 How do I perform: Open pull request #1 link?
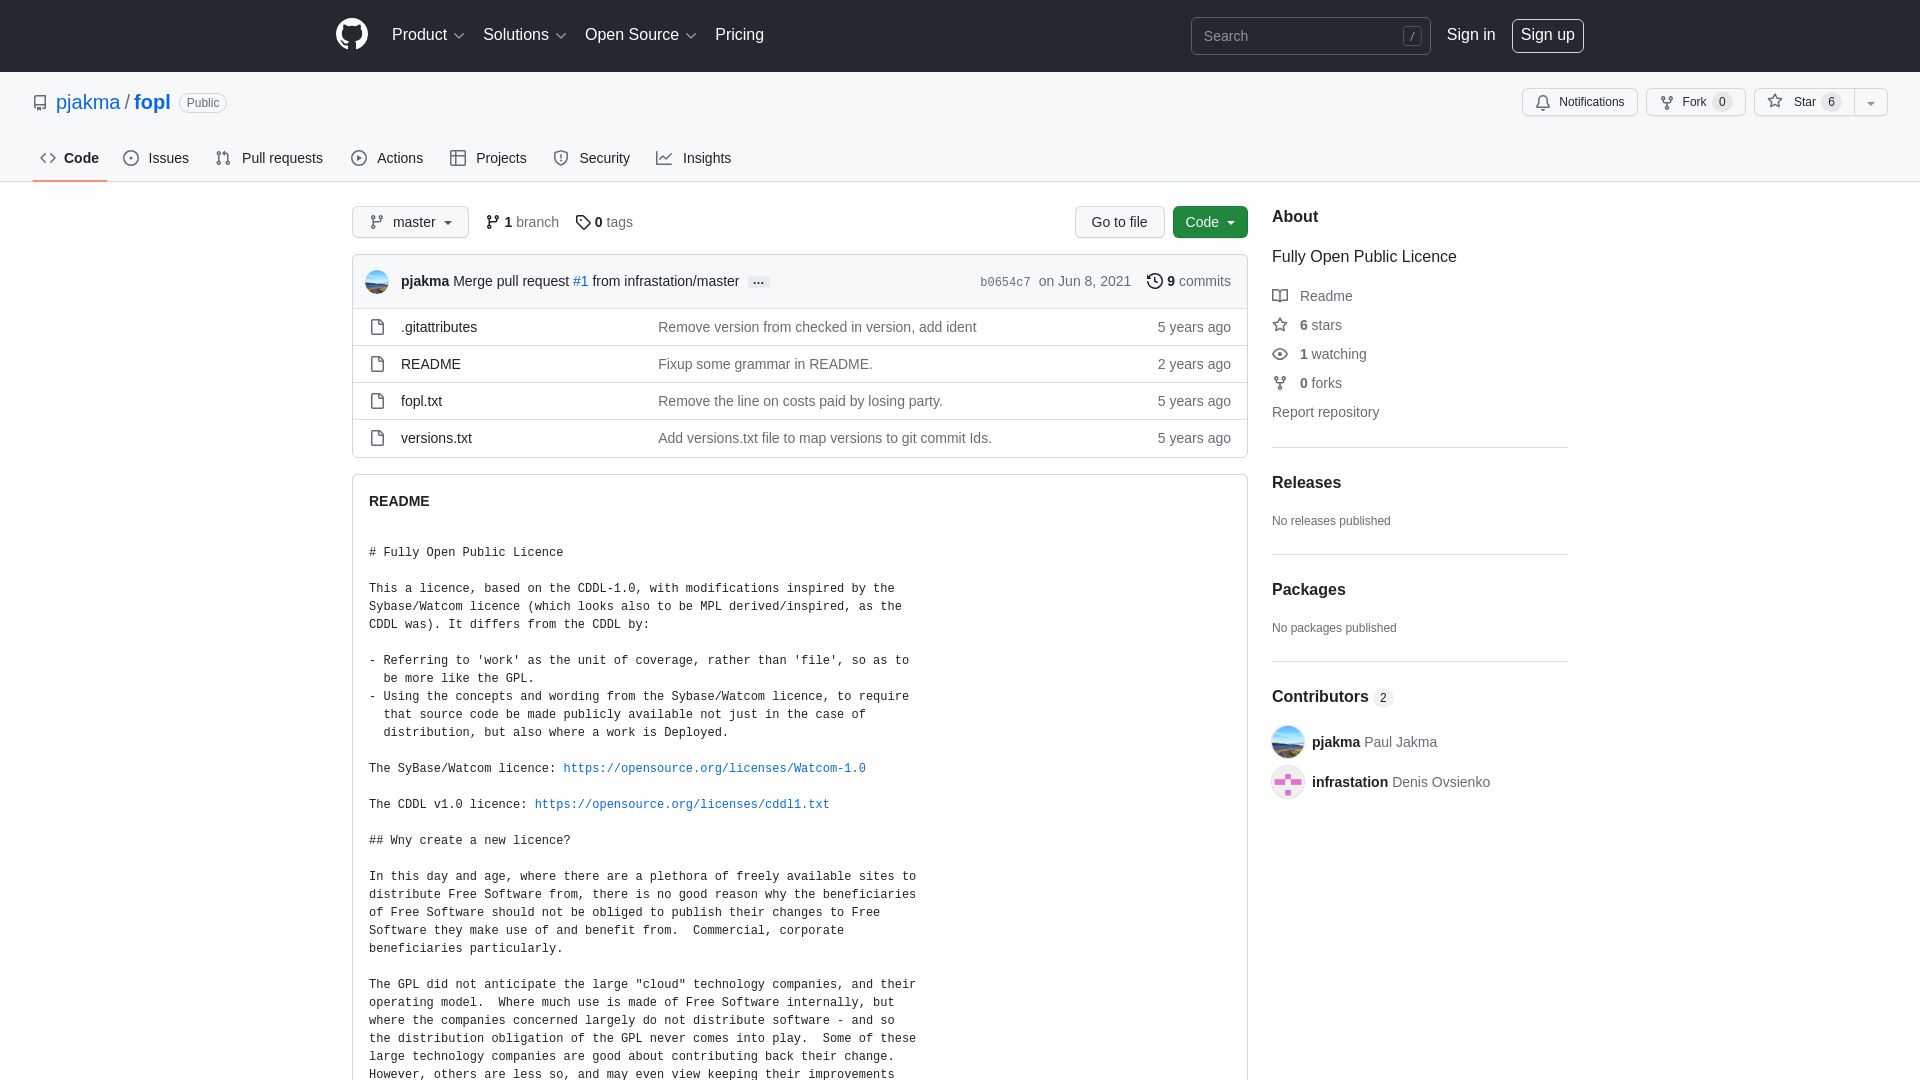580,281
